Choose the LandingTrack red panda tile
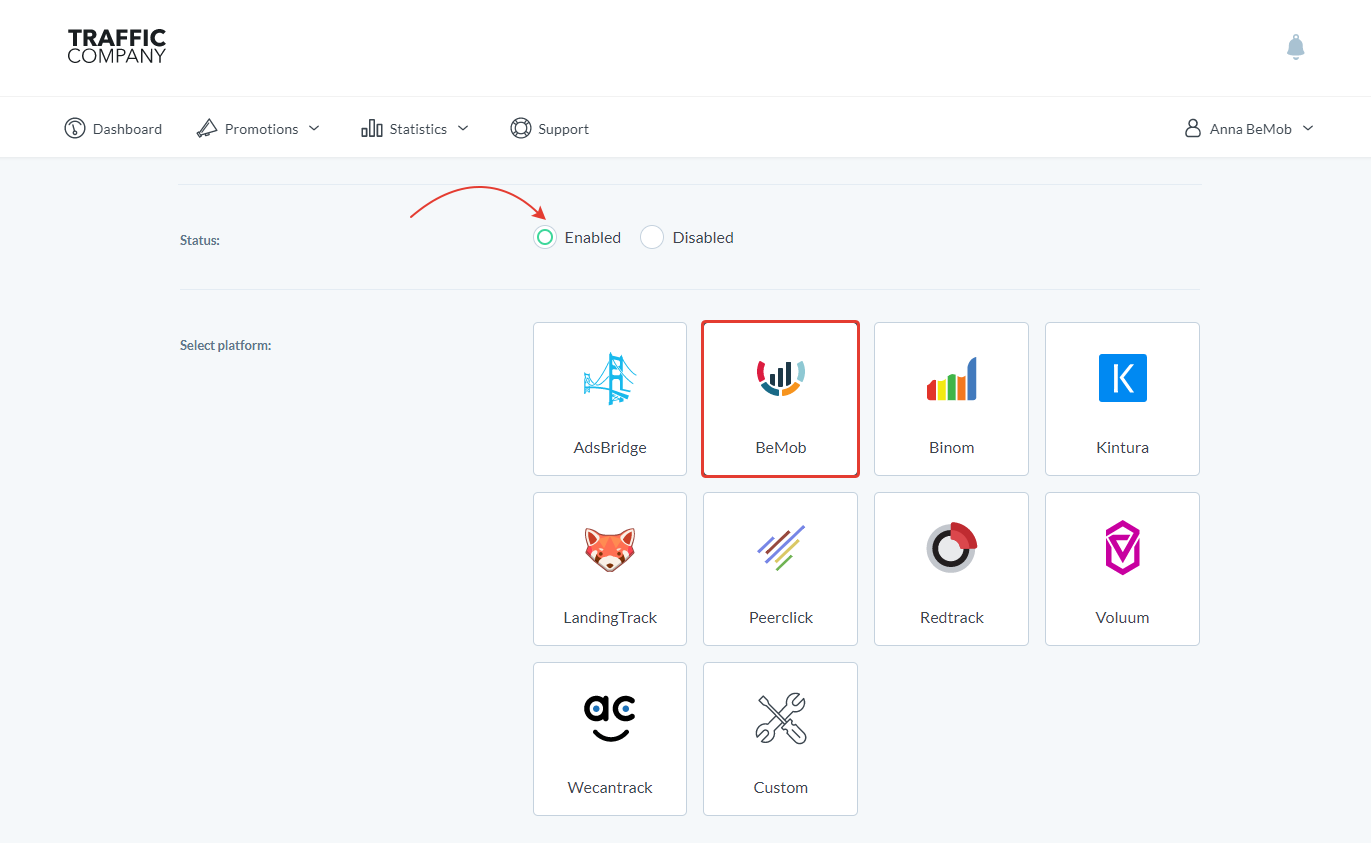The width and height of the screenshot is (1371, 843). (610, 569)
